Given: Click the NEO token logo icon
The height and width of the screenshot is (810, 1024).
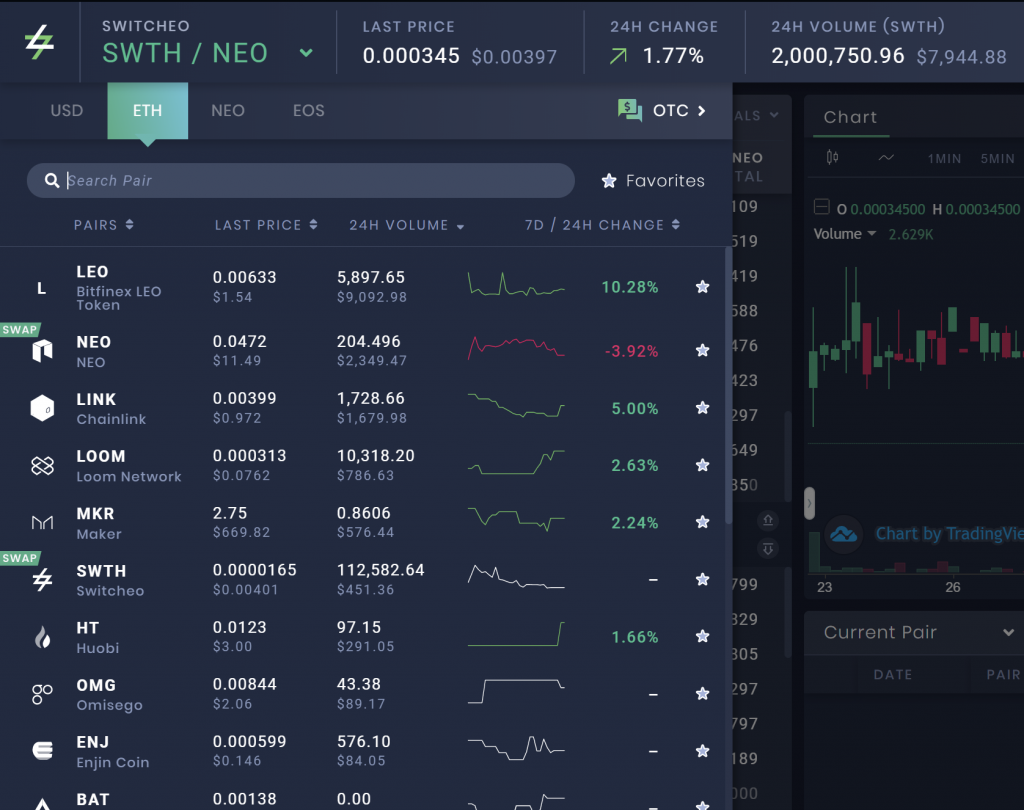Looking at the screenshot, I should point(42,351).
